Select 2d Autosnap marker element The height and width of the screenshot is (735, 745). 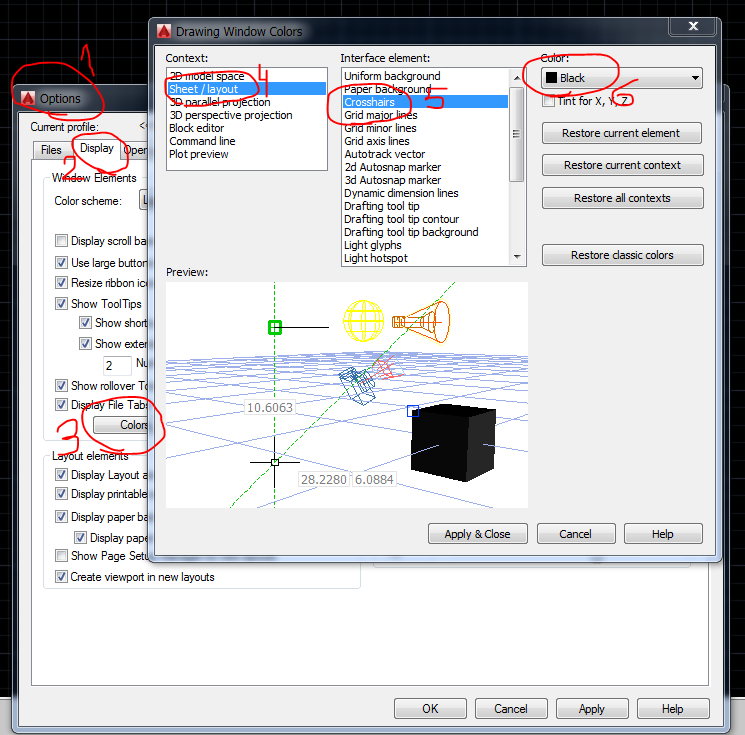pos(425,167)
